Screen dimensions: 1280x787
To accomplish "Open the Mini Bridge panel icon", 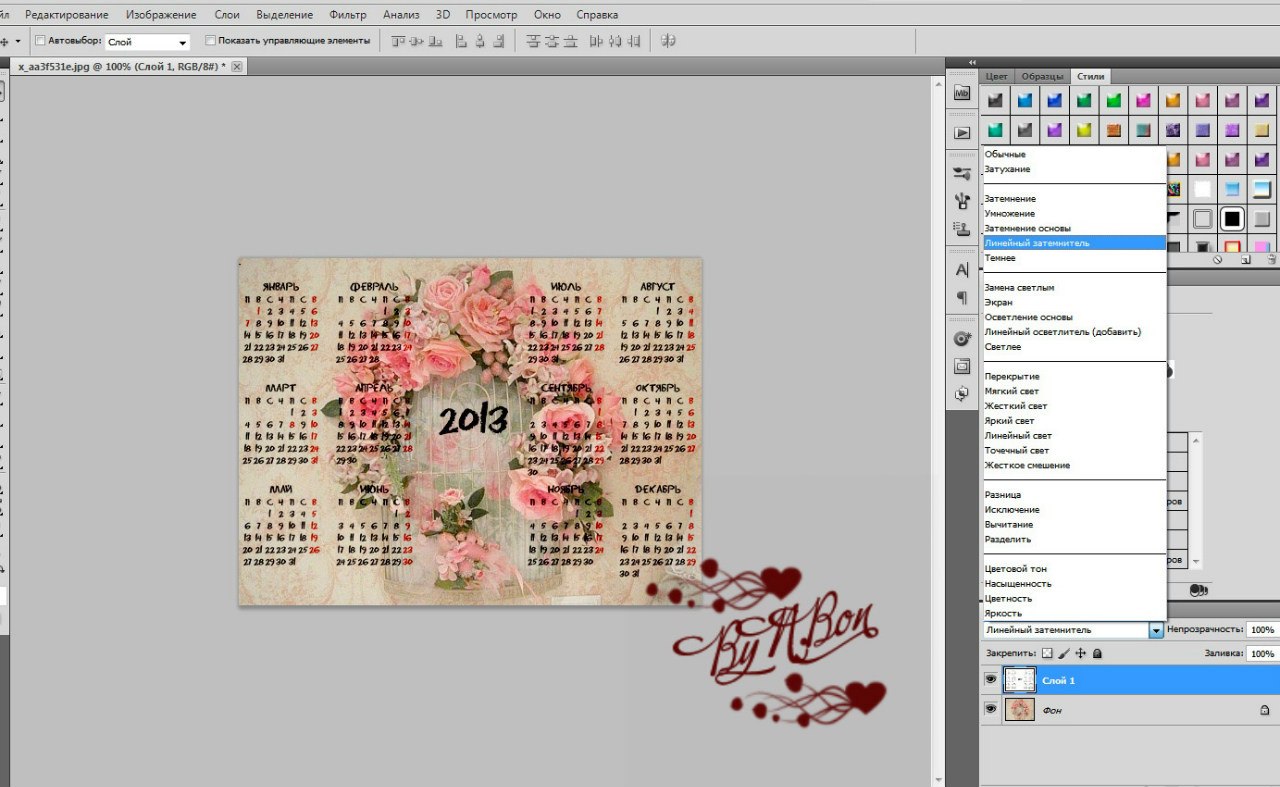I will tap(962, 93).
